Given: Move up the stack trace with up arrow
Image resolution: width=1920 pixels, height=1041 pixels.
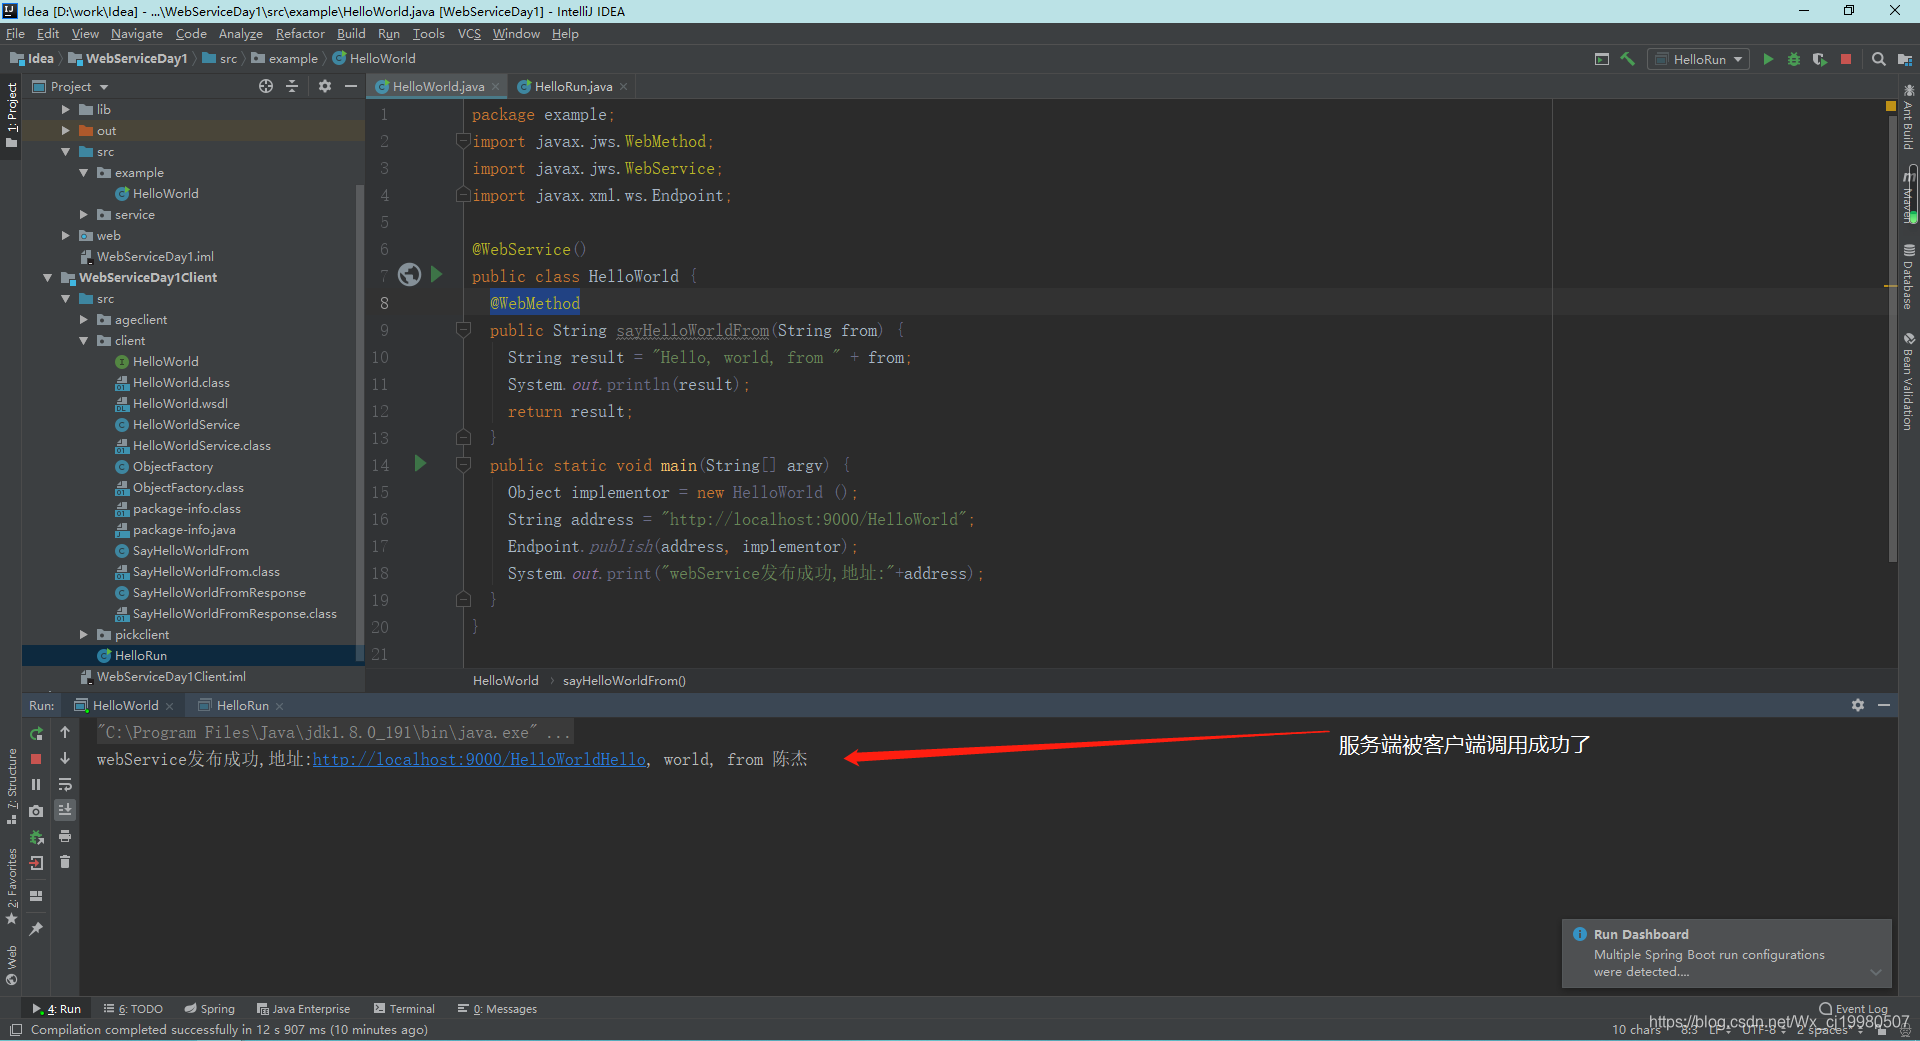Looking at the screenshot, I should tap(65, 732).
